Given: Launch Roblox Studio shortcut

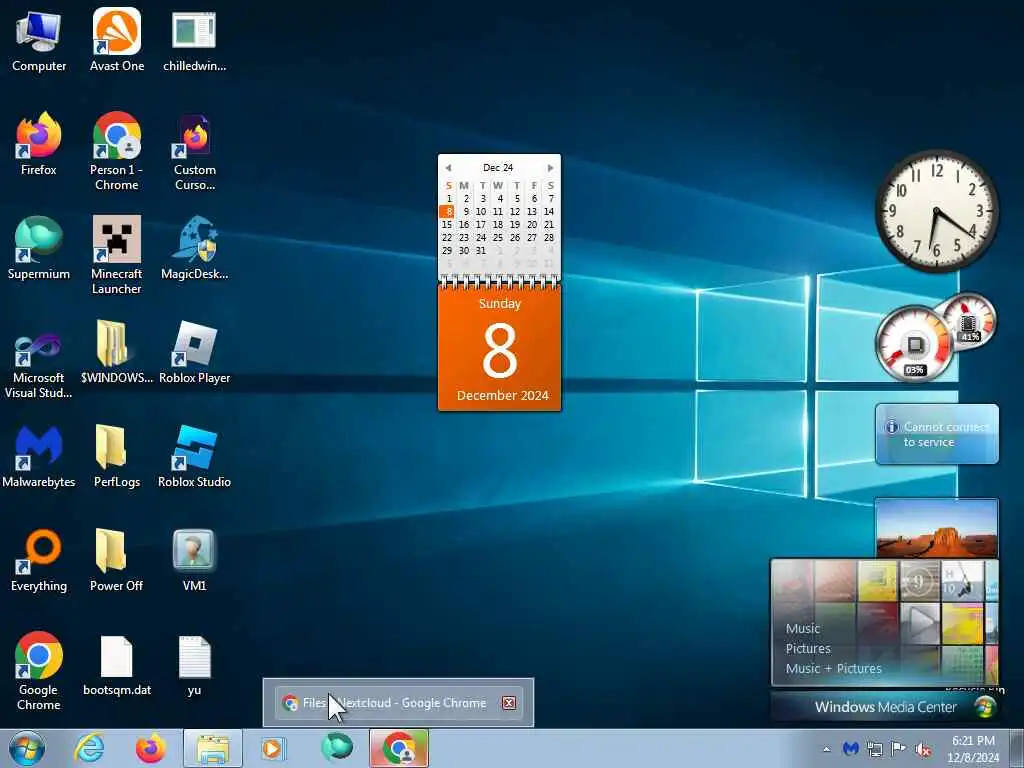Looking at the screenshot, I should (x=195, y=456).
